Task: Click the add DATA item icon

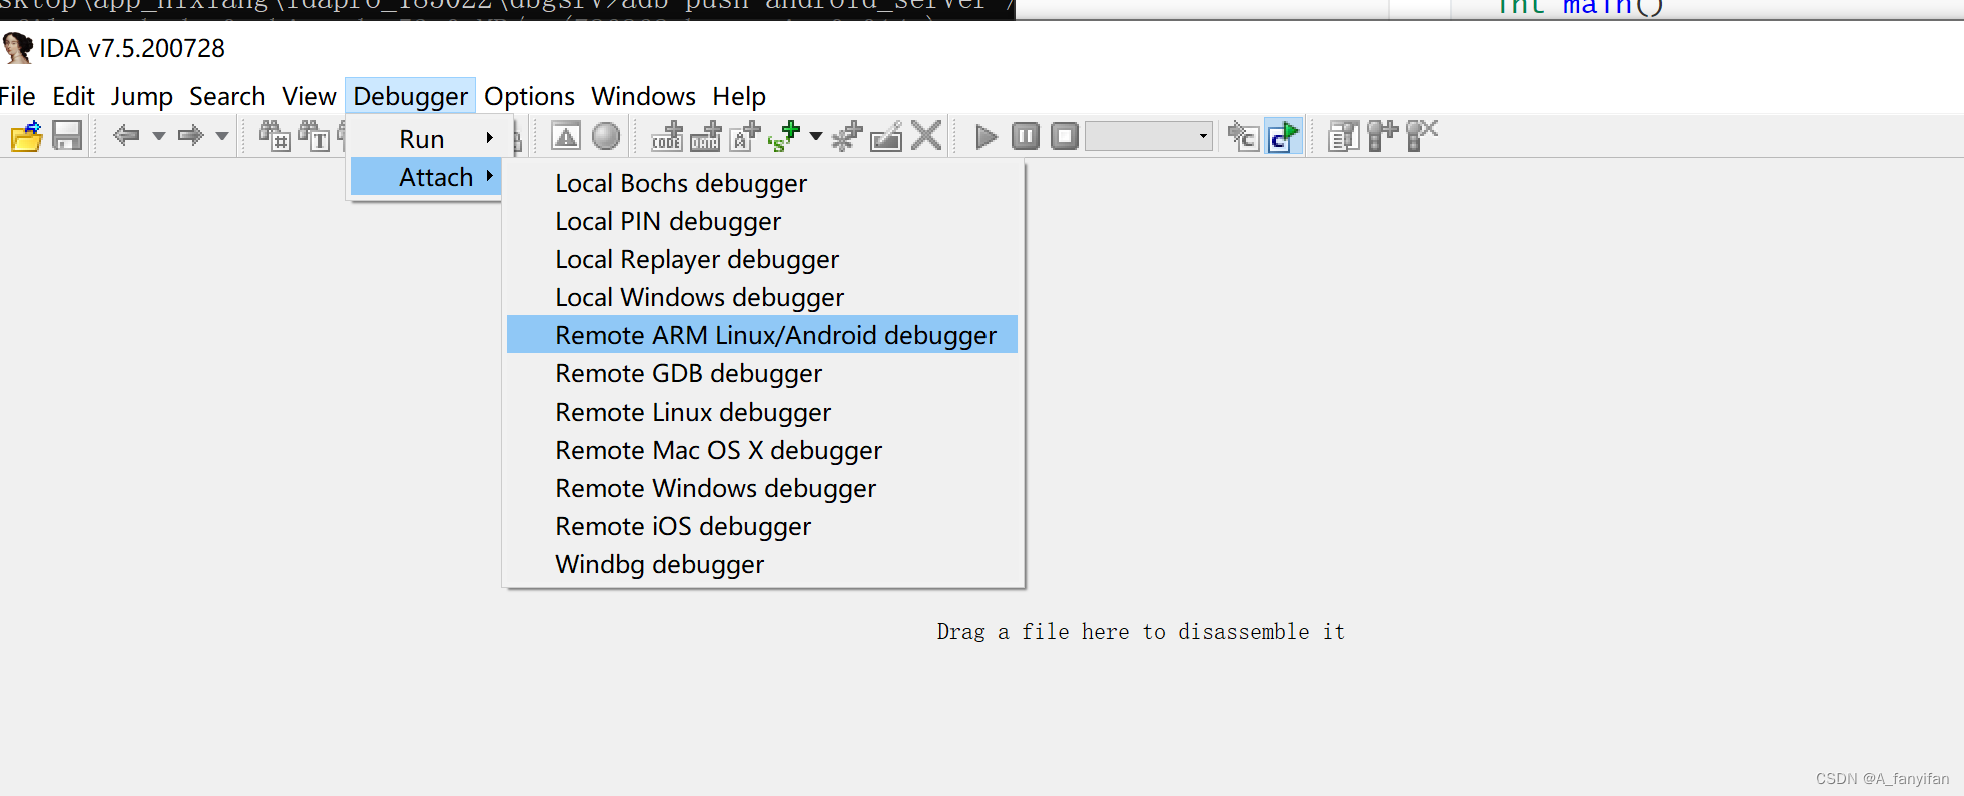Action: (705, 136)
